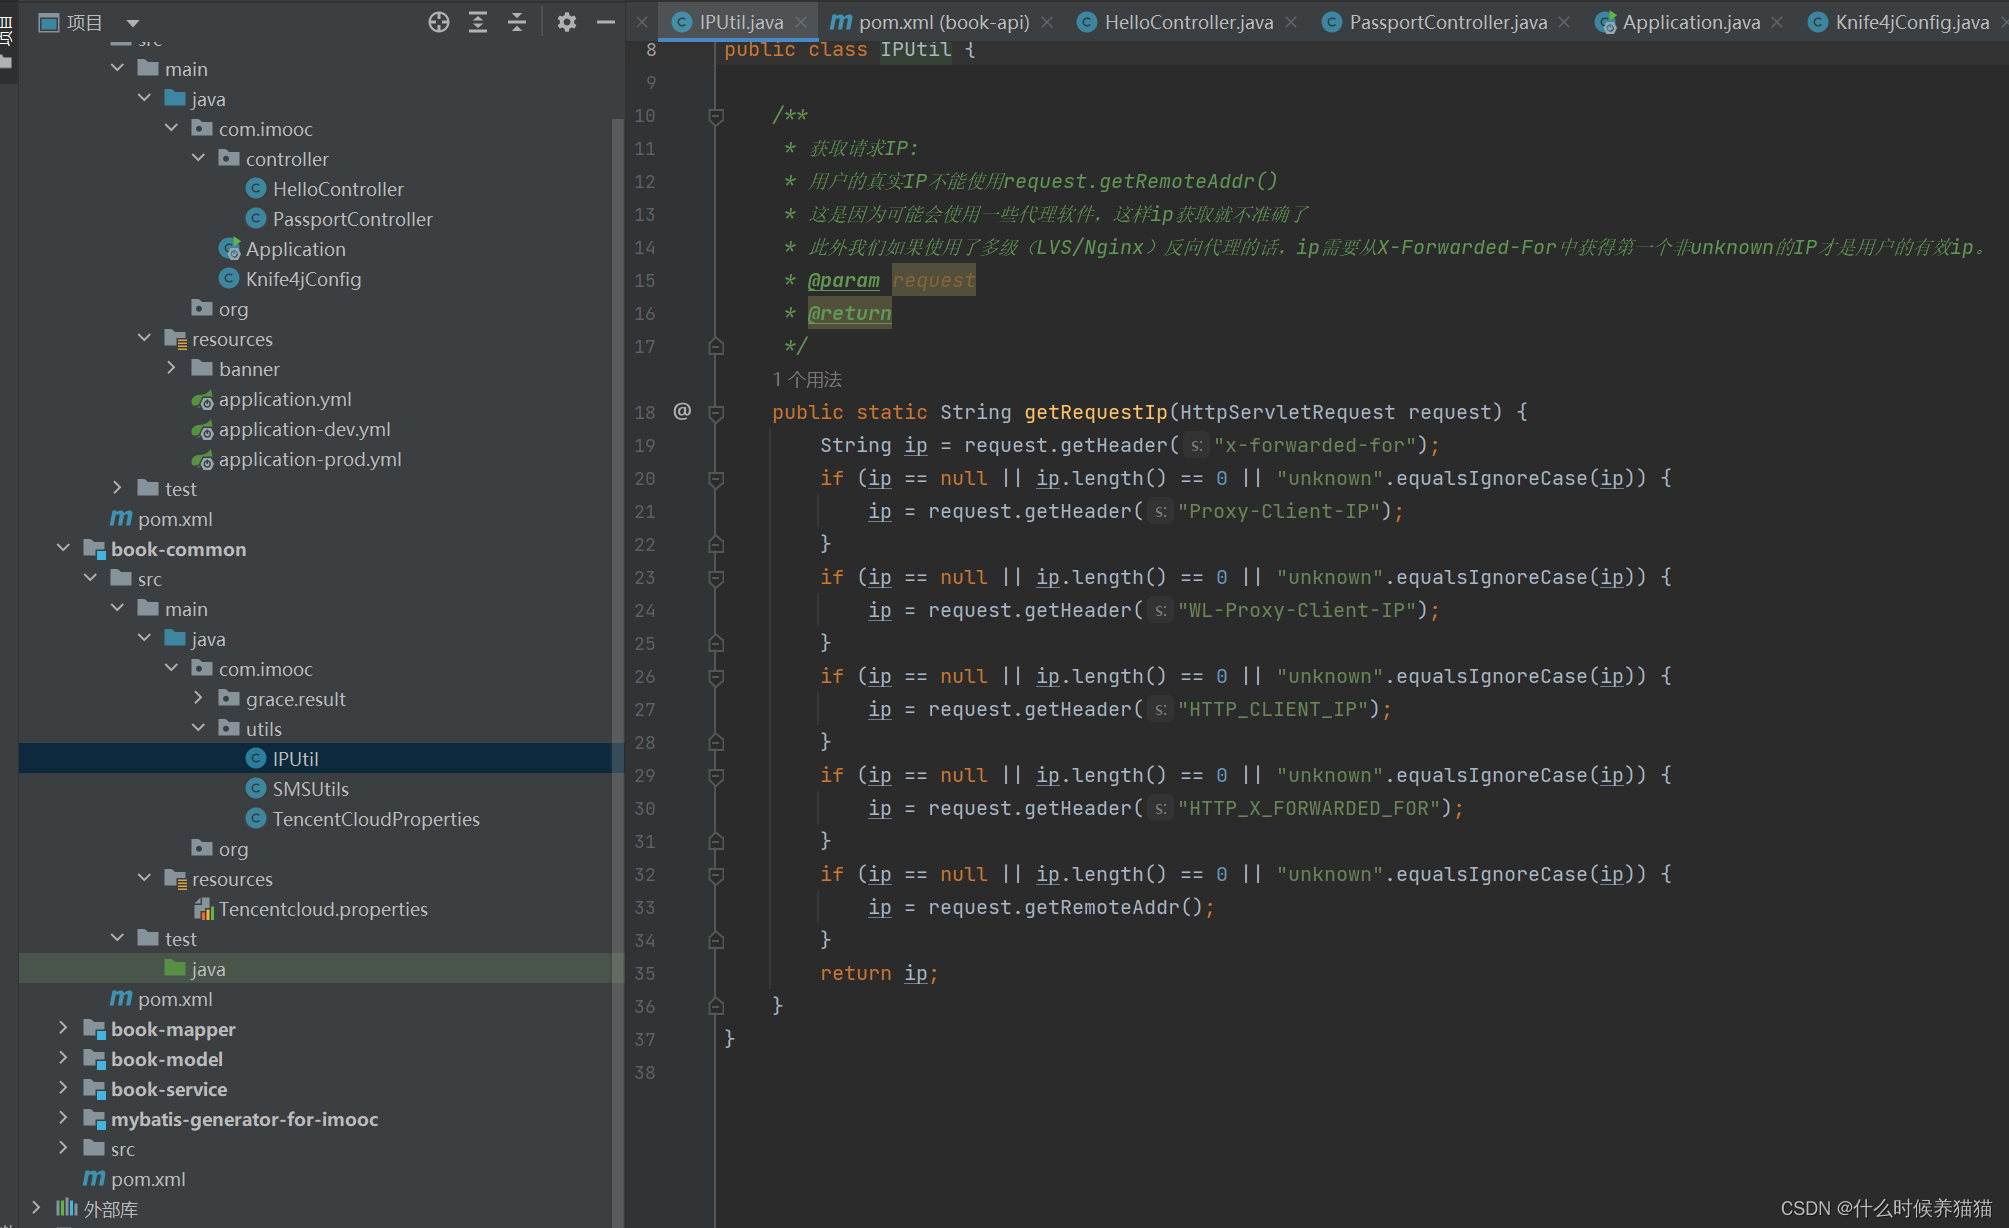Image resolution: width=2009 pixels, height=1228 pixels.
Task: Expand the book-model module
Action: coord(63,1058)
